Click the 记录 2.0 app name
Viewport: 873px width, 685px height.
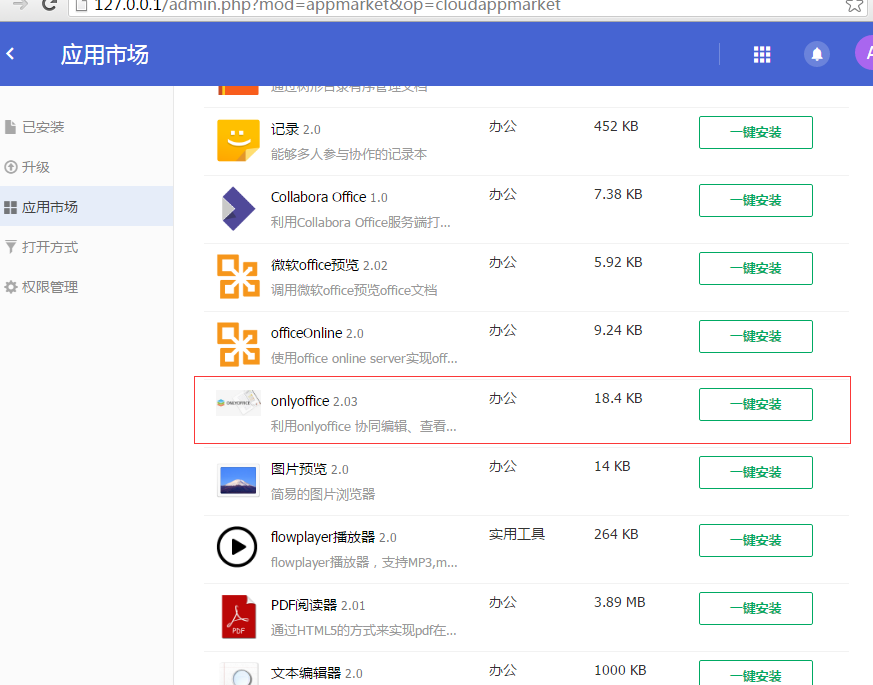[296, 129]
